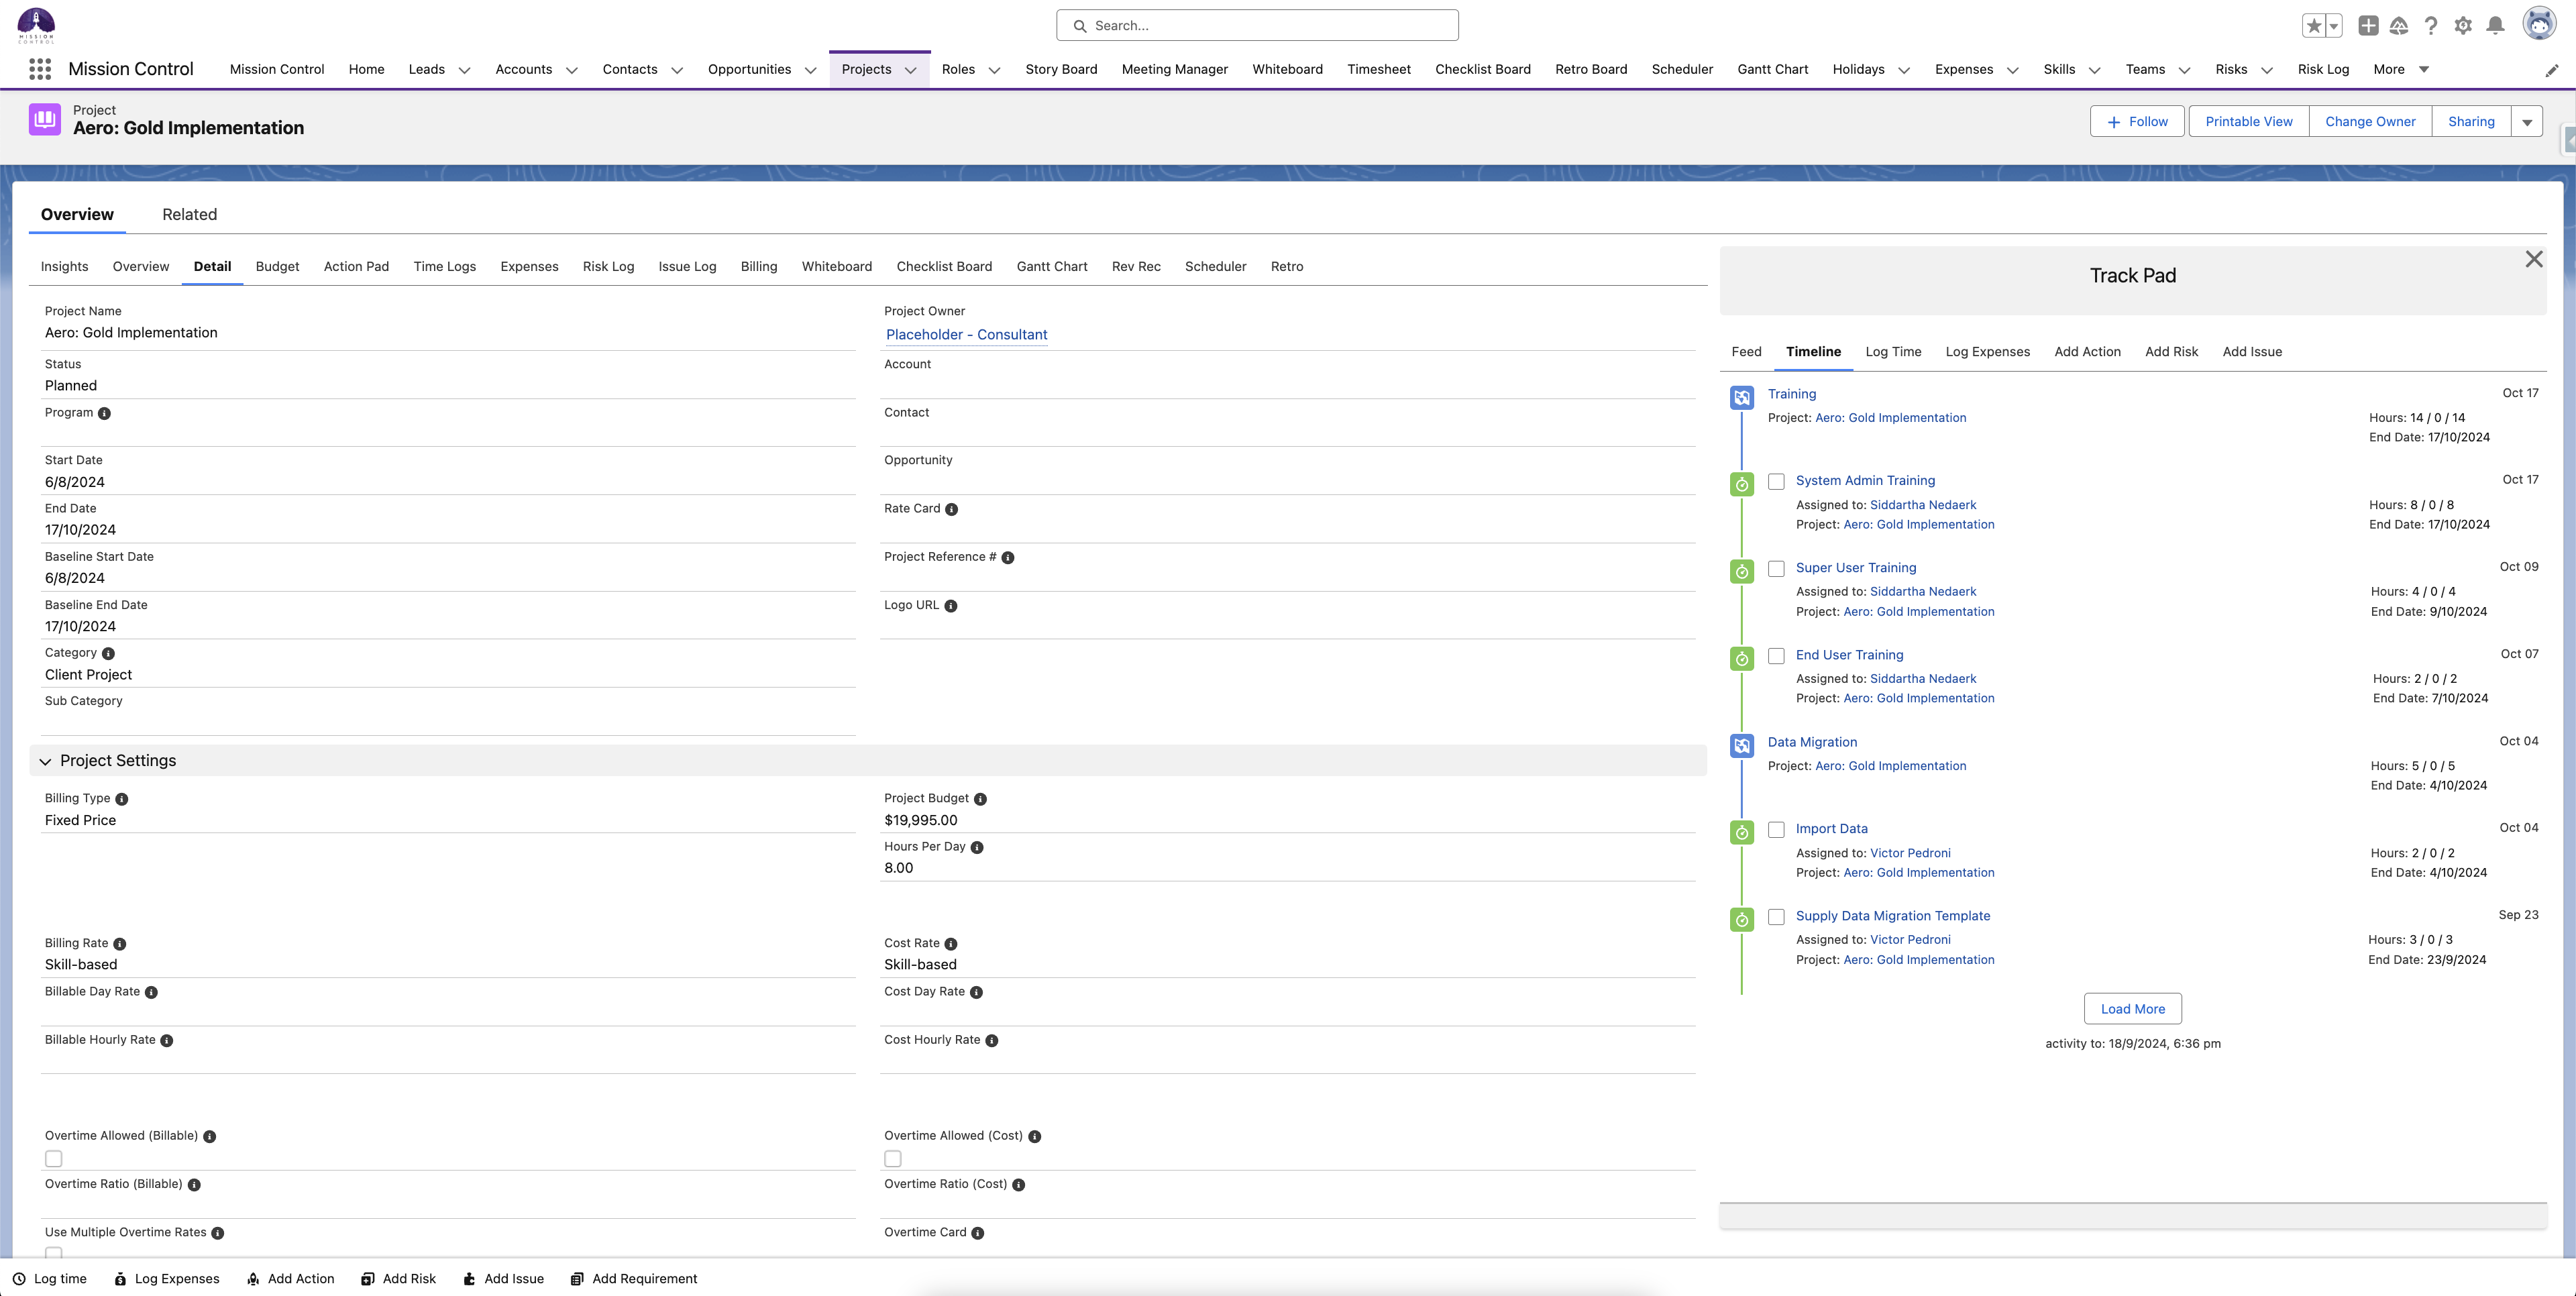Check the Import Data checkbox

tap(1776, 830)
